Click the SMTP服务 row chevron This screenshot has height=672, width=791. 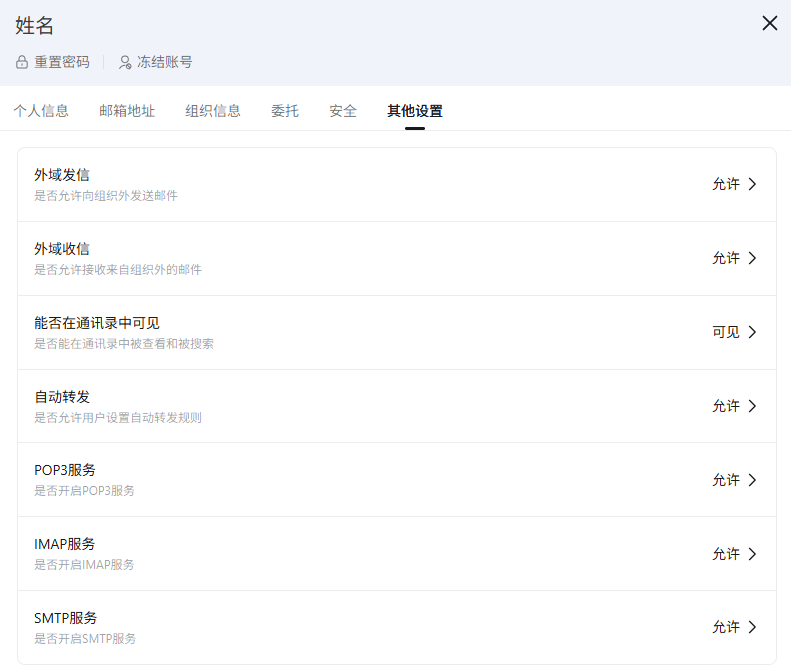(753, 627)
